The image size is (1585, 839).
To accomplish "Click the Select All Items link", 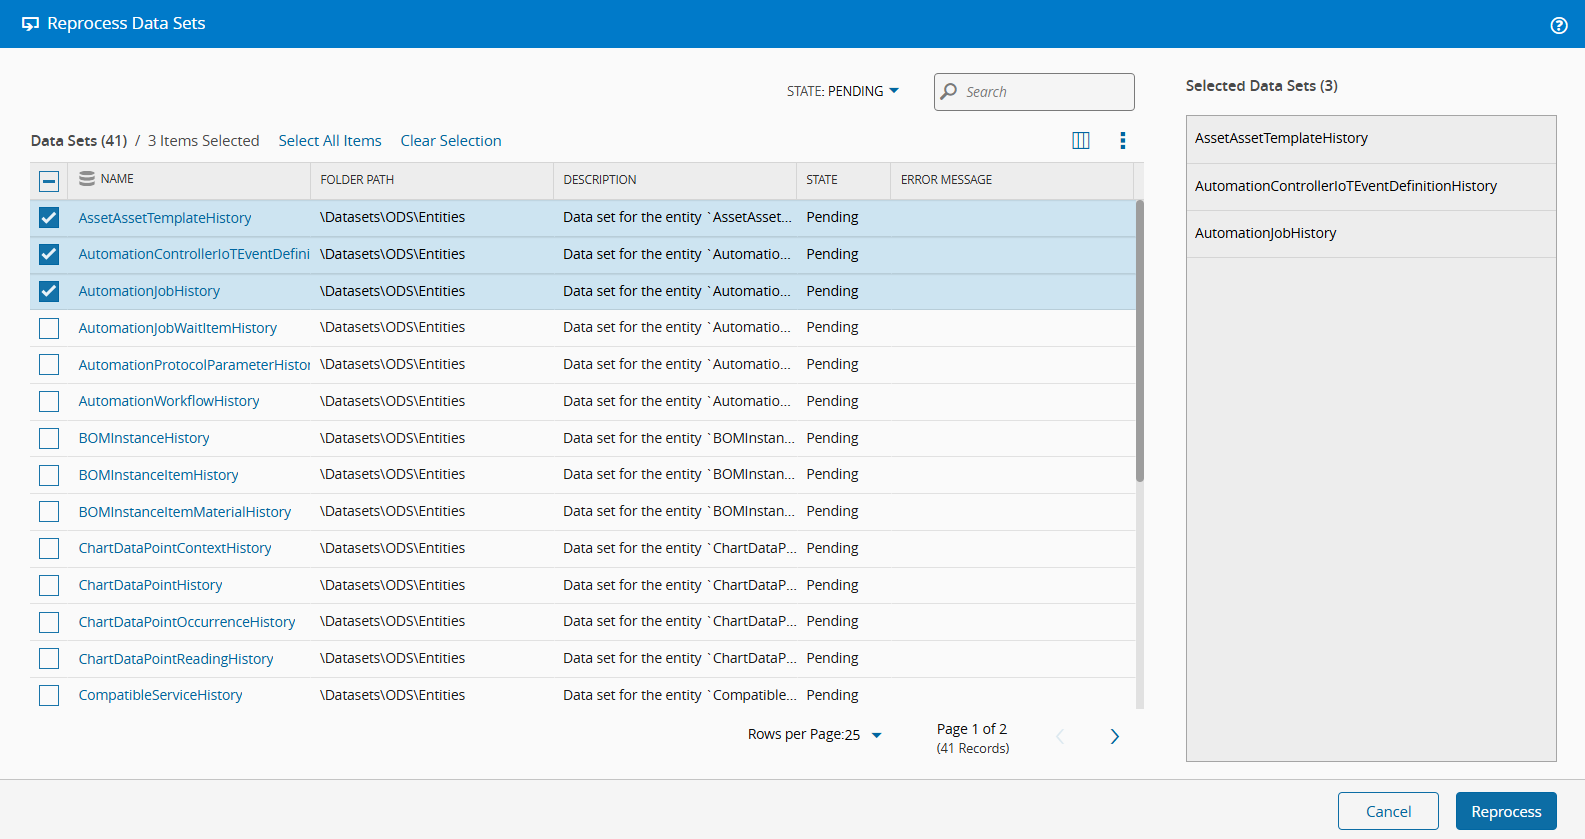I will coord(330,141).
